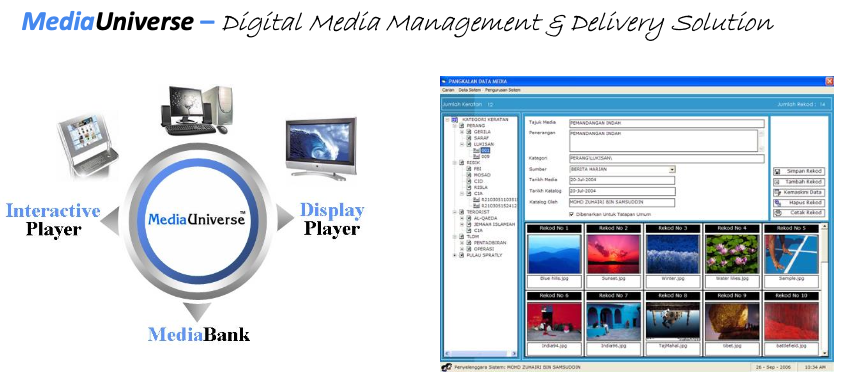Click the PERANG category document icon

pos(461,125)
